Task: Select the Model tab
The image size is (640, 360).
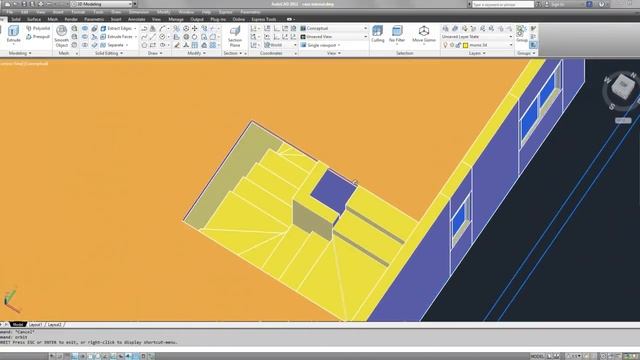Action: (x=17, y=325)
